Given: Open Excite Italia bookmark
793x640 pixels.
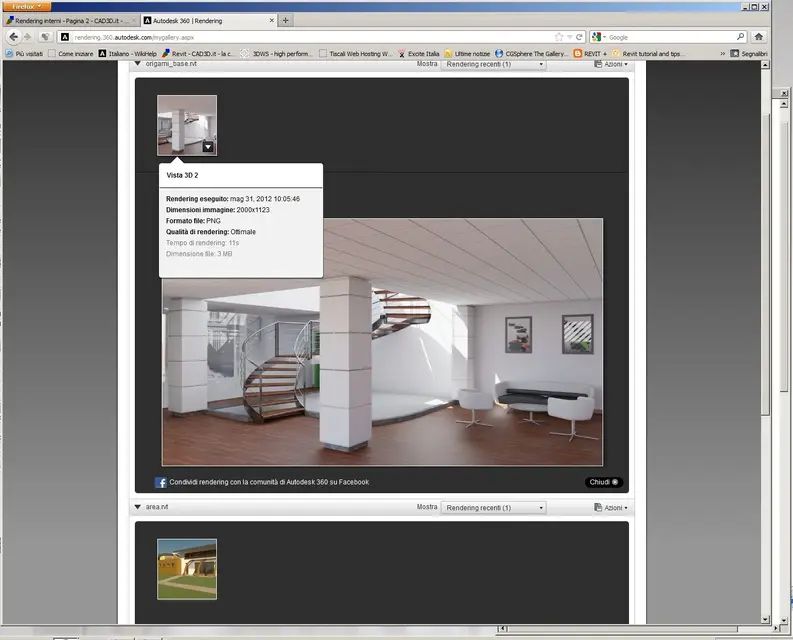Looking at the screenshot, I should pos(418,54).
